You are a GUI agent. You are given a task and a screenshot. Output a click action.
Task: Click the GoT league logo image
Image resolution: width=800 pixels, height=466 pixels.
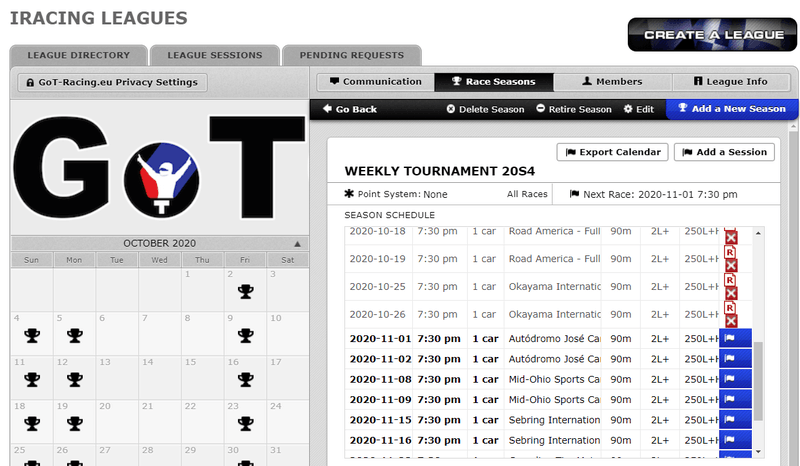pyautogui.click(x=159, y=167)
